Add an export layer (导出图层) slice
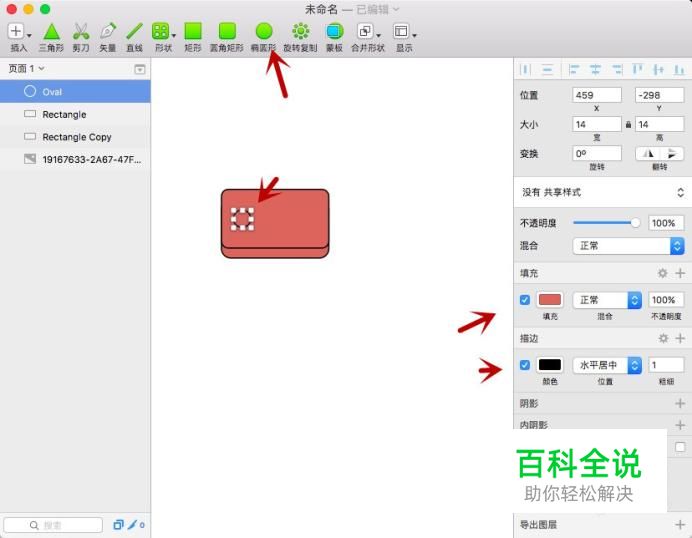Screen dimensions: 692x538 680,524
